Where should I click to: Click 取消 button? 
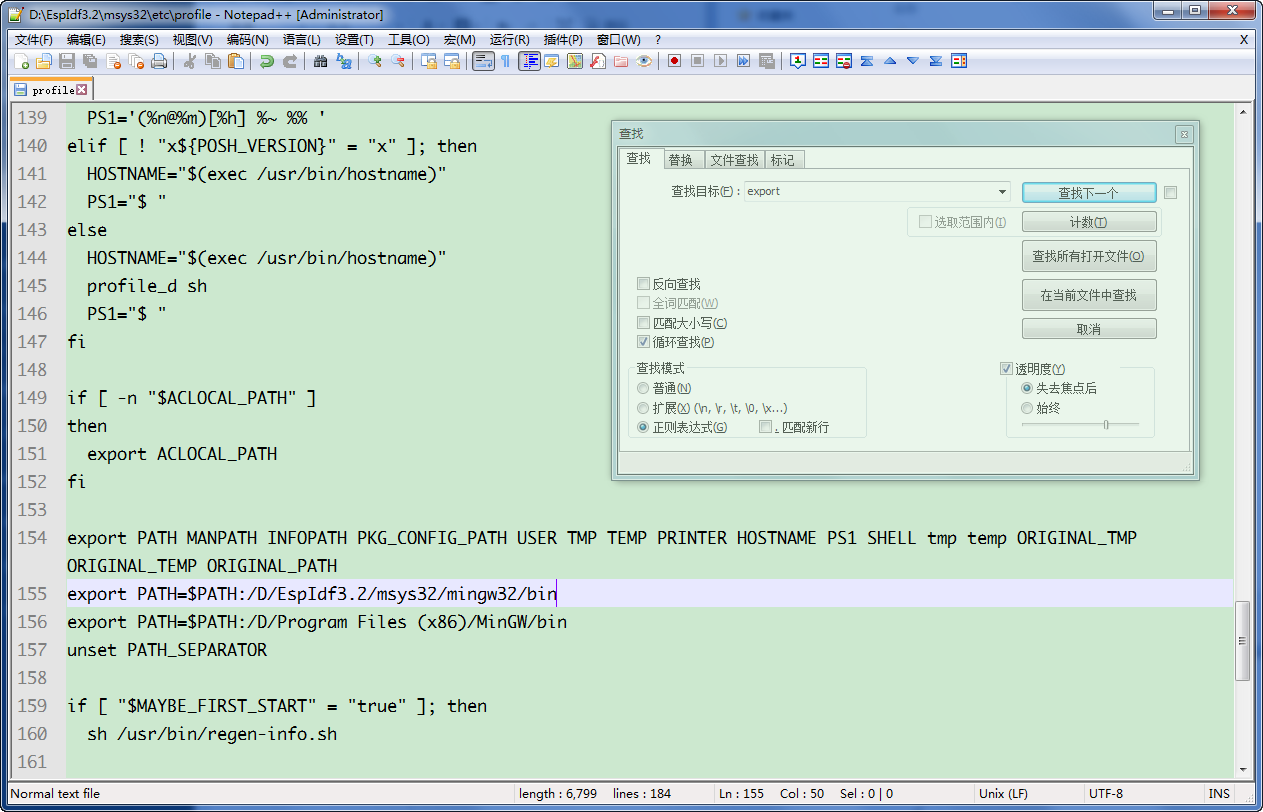click(x=1089, y=329)
